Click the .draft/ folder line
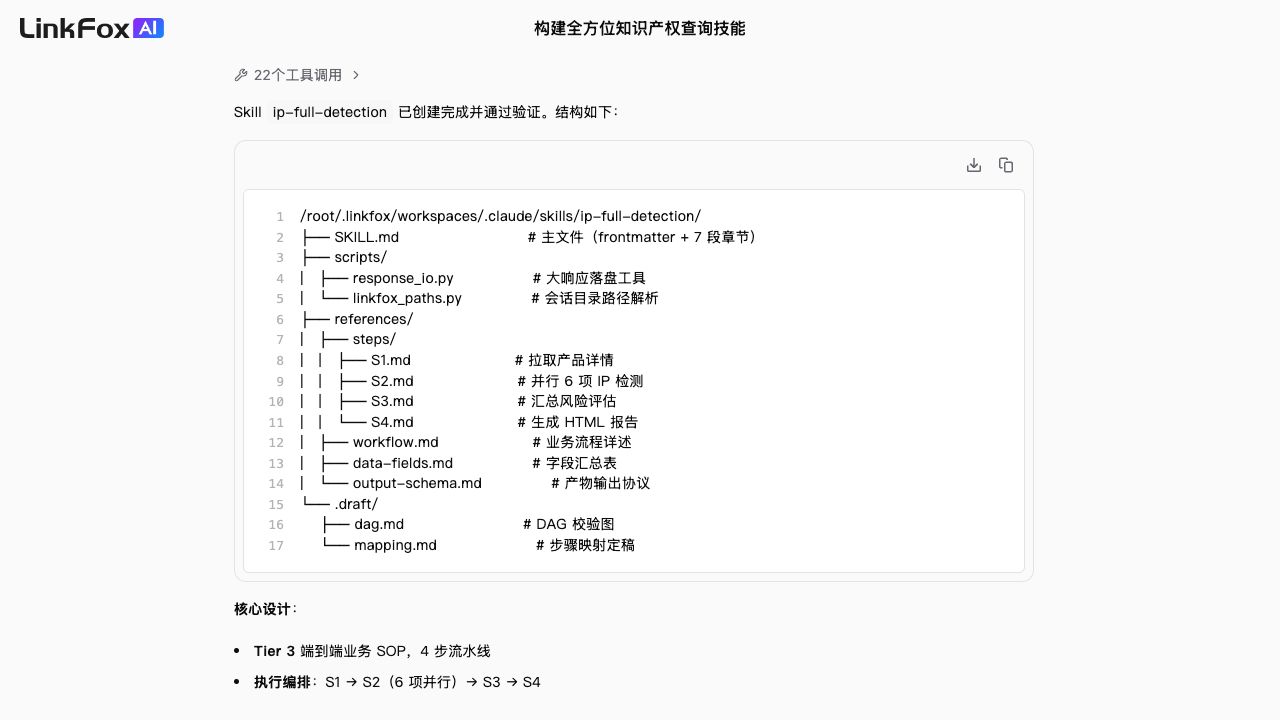Screen dimensions: 1280x720 pyautogui.click(x=340, y=504)
